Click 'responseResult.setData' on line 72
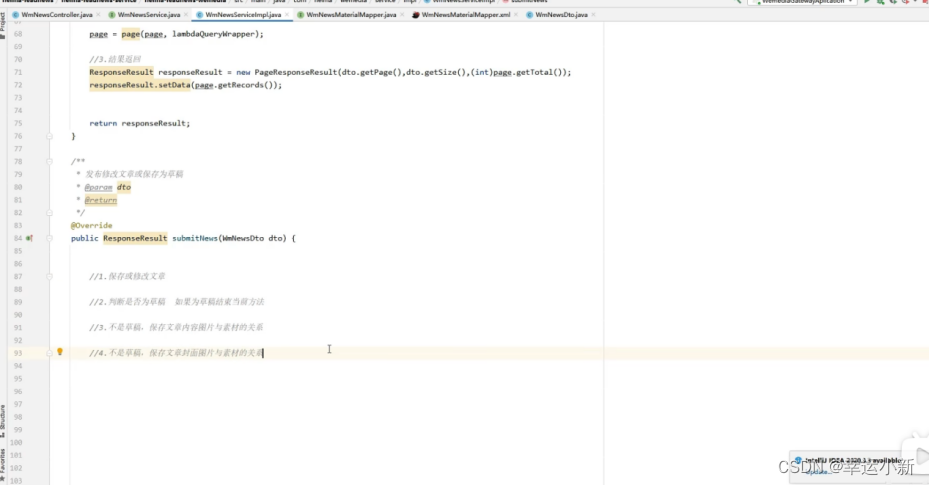 [140, 85]
